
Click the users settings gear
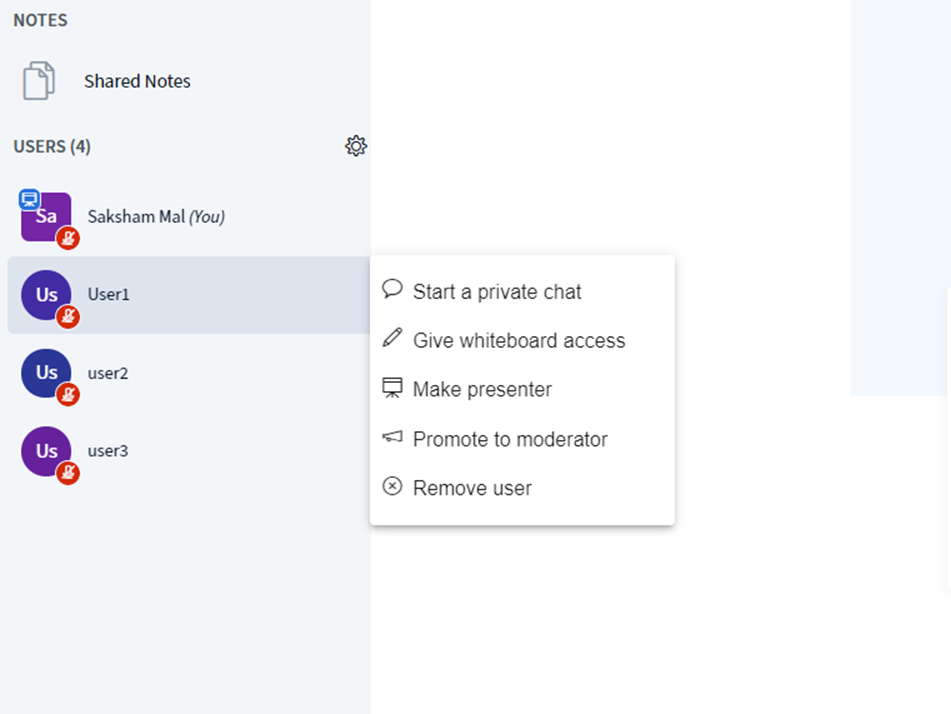pos(356,146)
